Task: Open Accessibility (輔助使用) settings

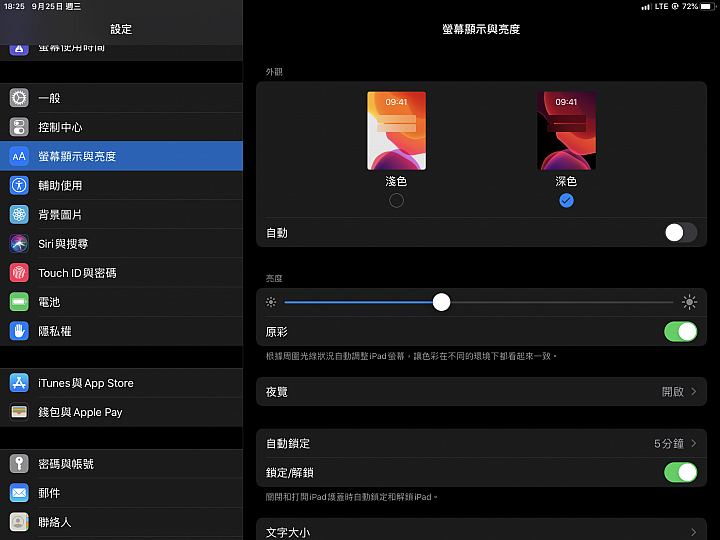Action: pyautogui.click(x=121, y=186)
